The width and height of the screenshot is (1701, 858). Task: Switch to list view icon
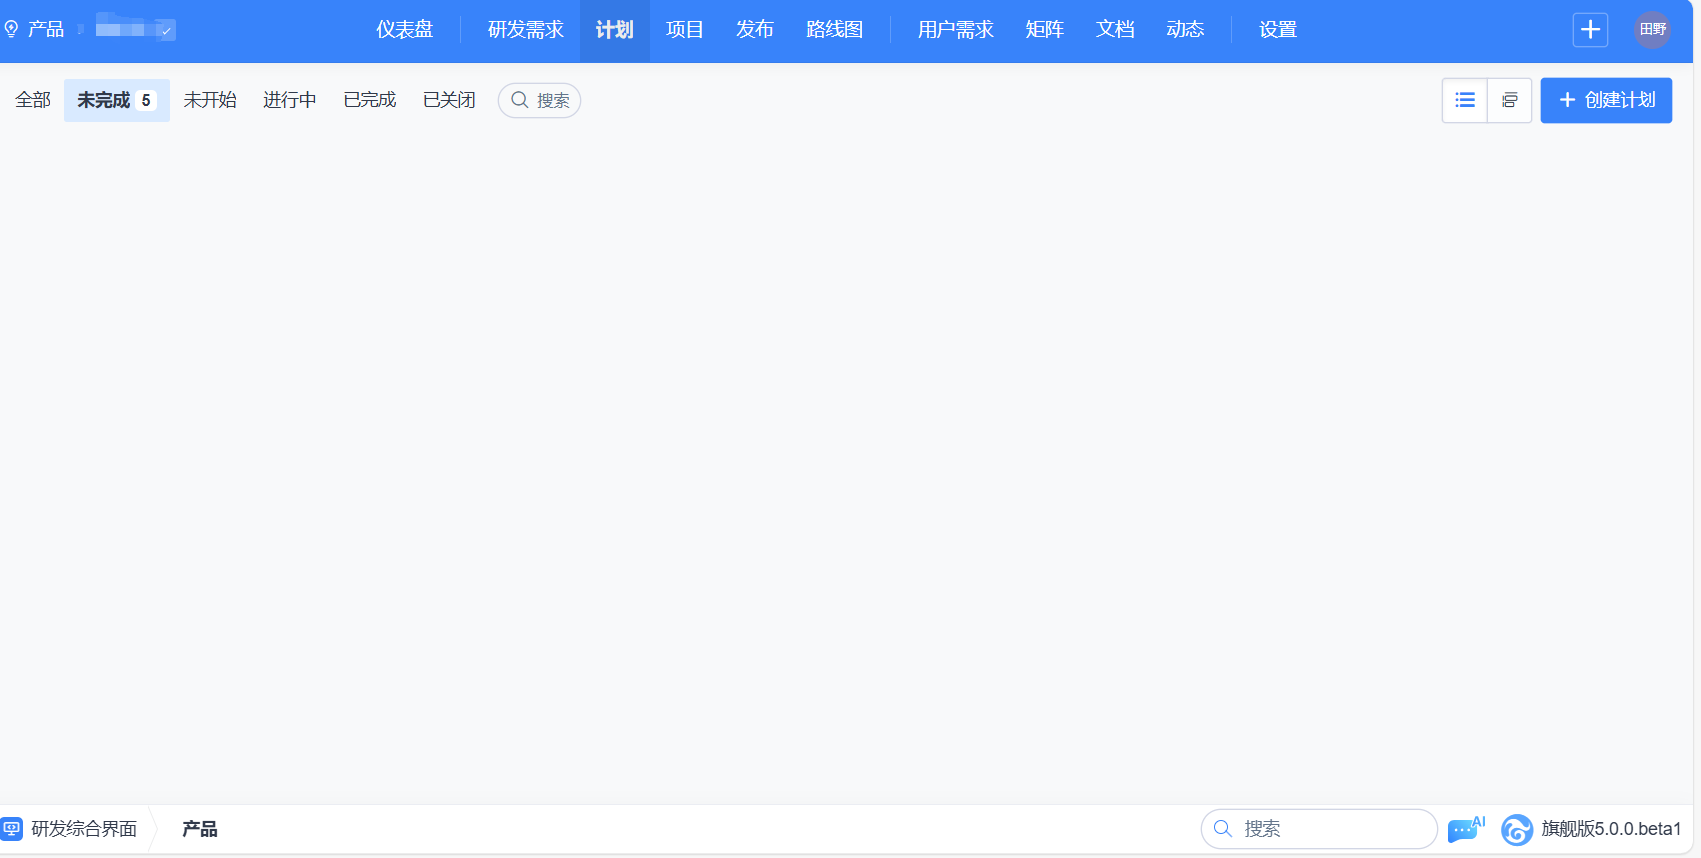pos(1465,100)
